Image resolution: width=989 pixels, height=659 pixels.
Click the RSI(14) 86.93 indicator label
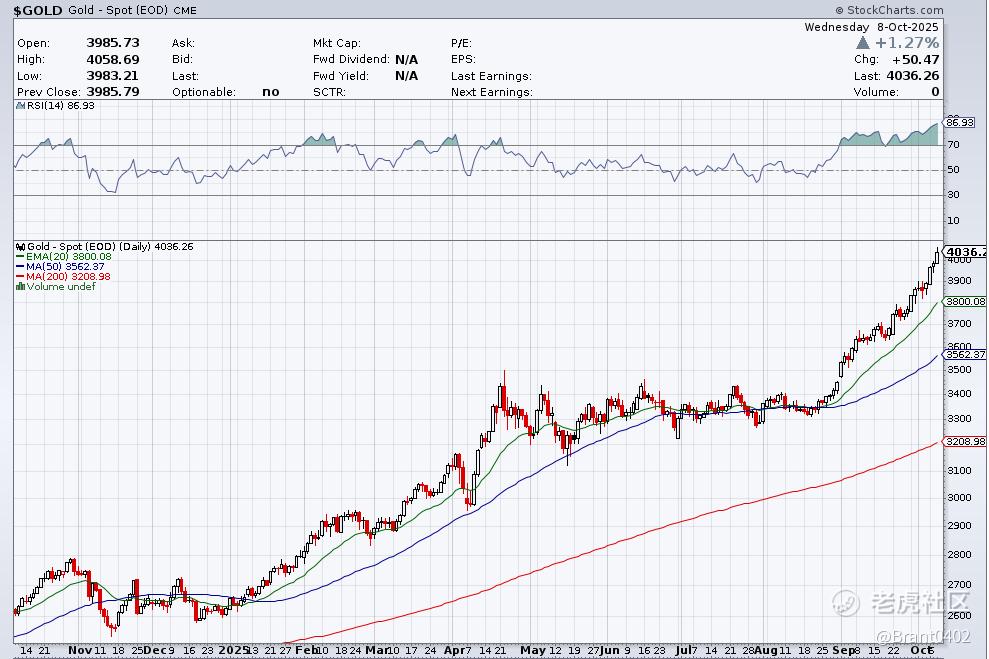click(x=61, y=105)
